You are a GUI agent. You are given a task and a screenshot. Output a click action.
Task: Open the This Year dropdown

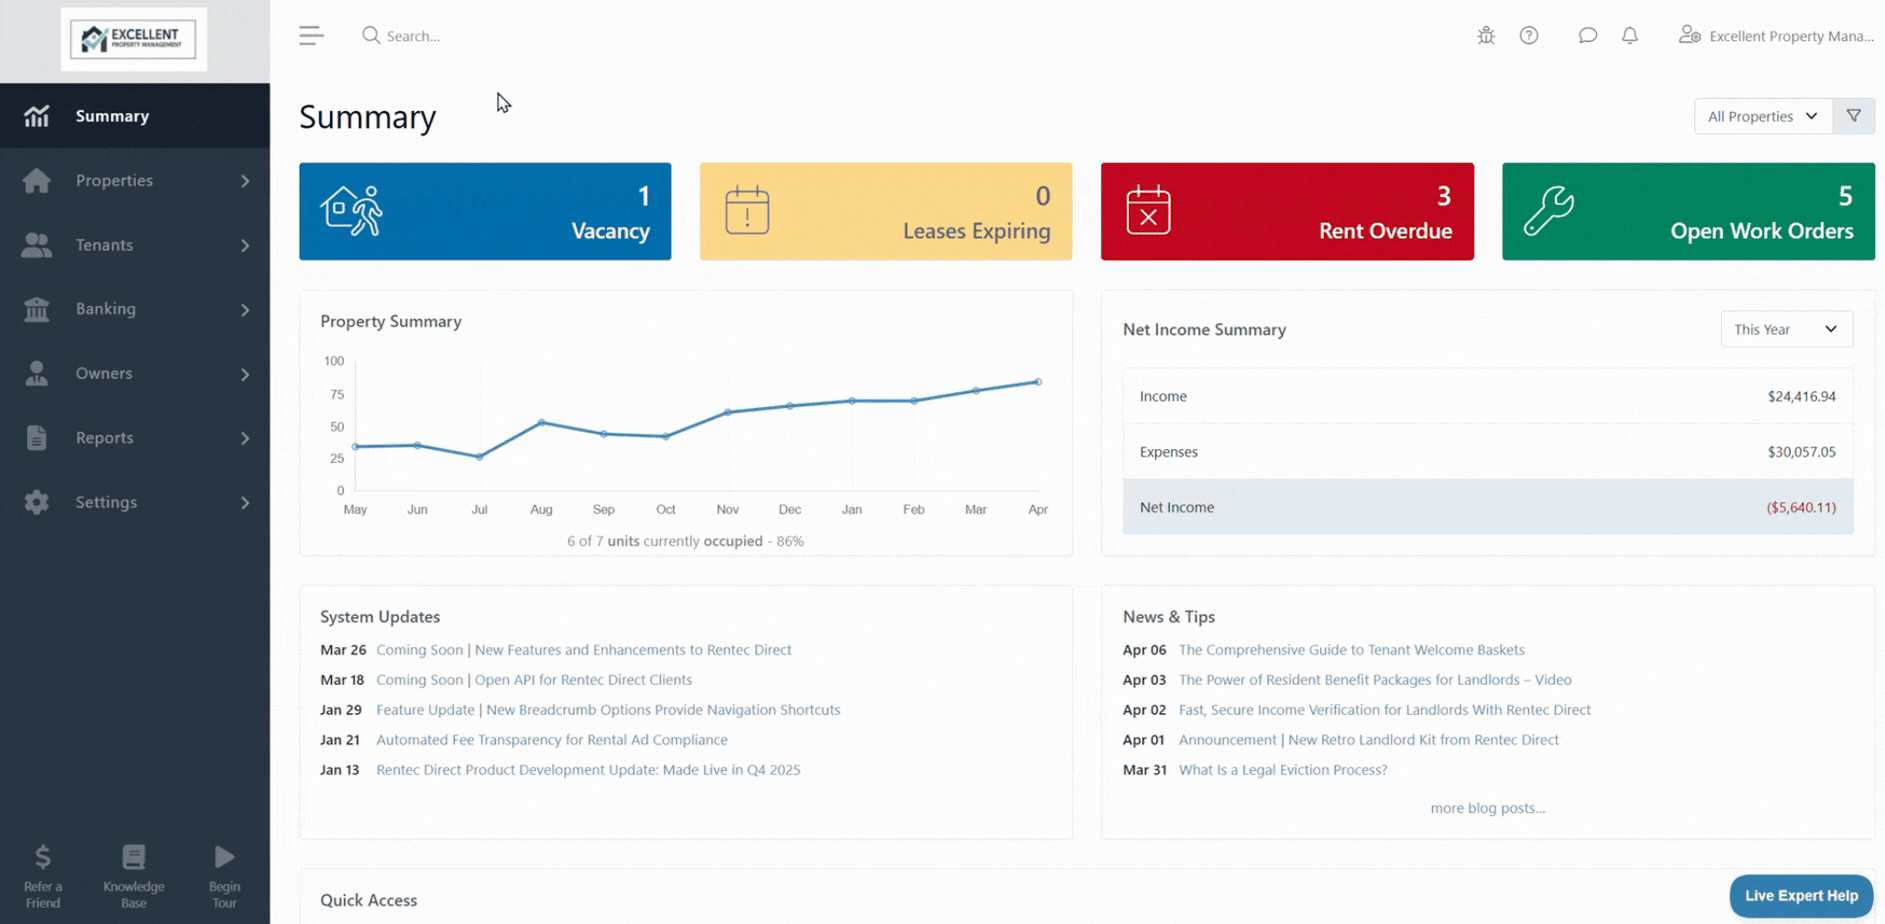coord(1786,329)
